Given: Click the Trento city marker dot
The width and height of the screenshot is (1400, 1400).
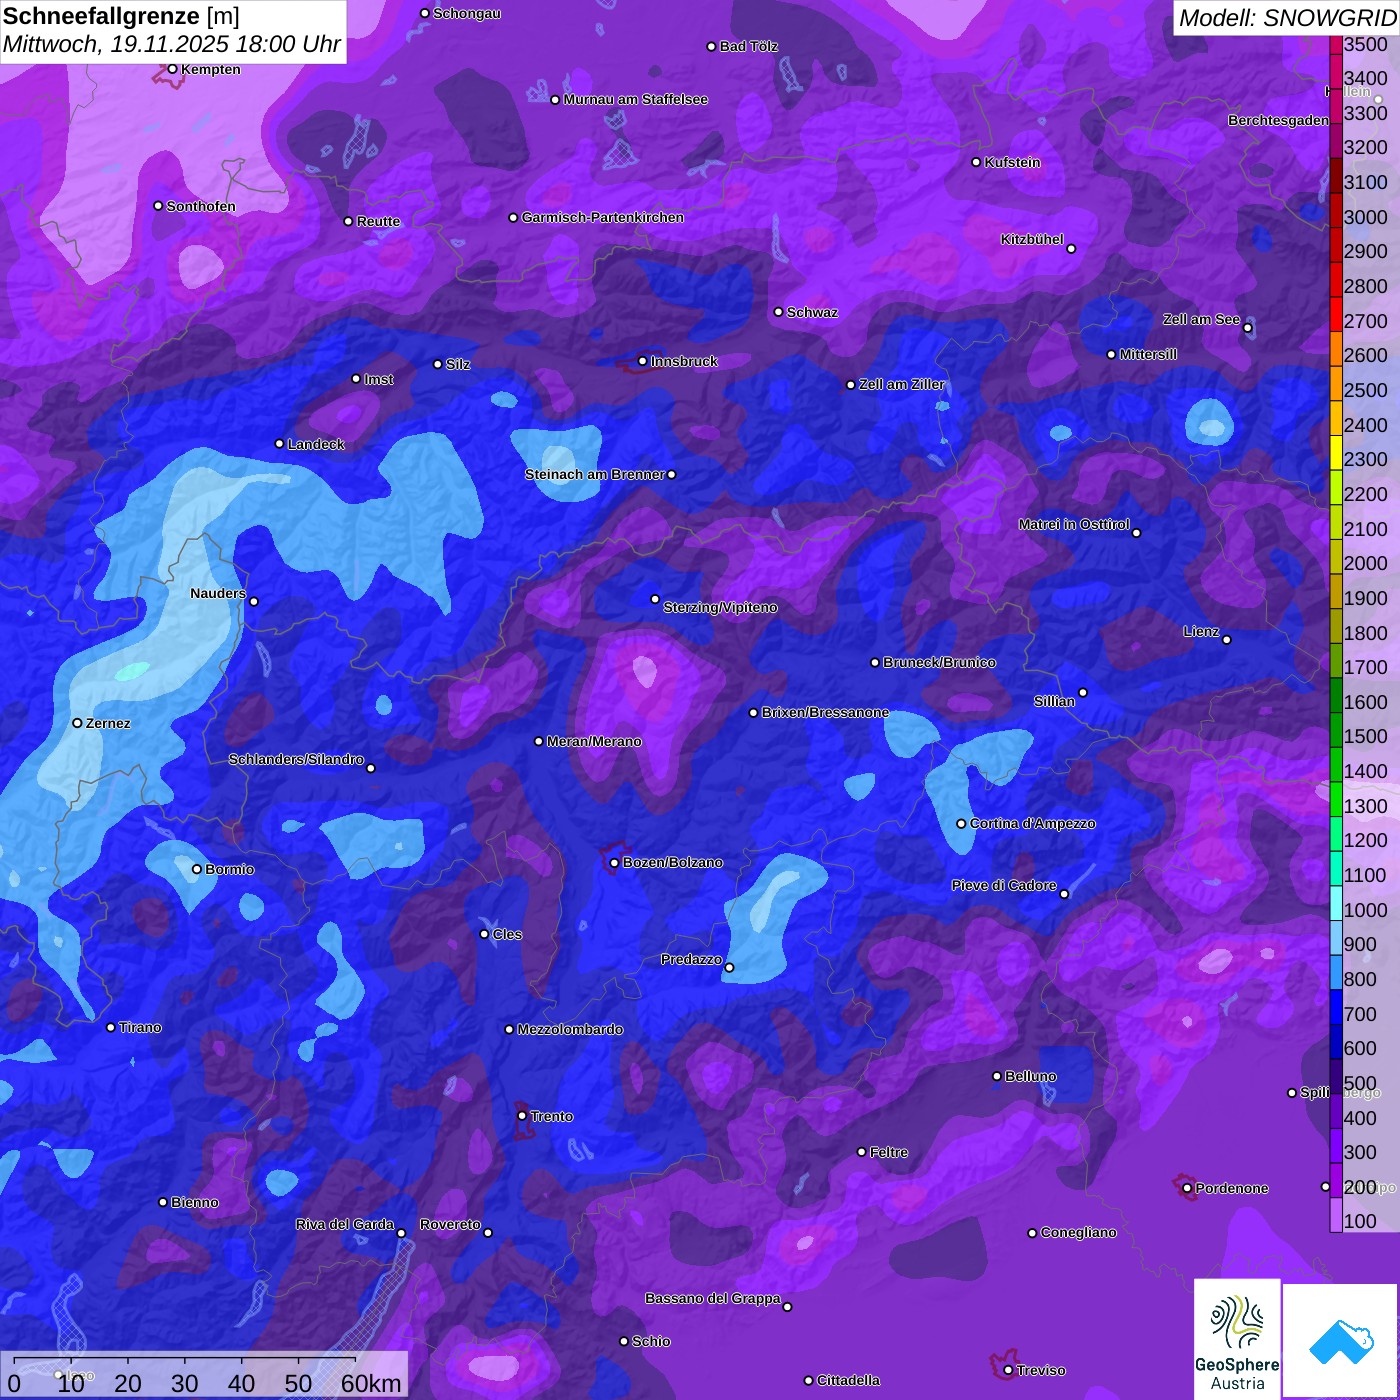Looking at the screenshot, I should [522, 1116].
